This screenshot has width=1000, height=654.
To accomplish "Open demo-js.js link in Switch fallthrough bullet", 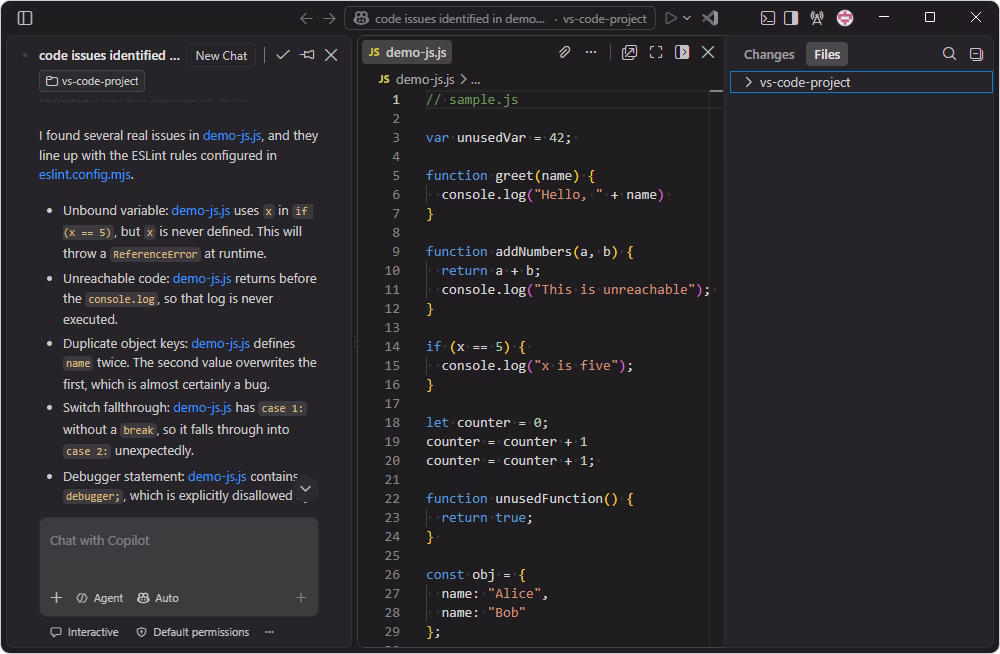I will [x=203, y=407].
